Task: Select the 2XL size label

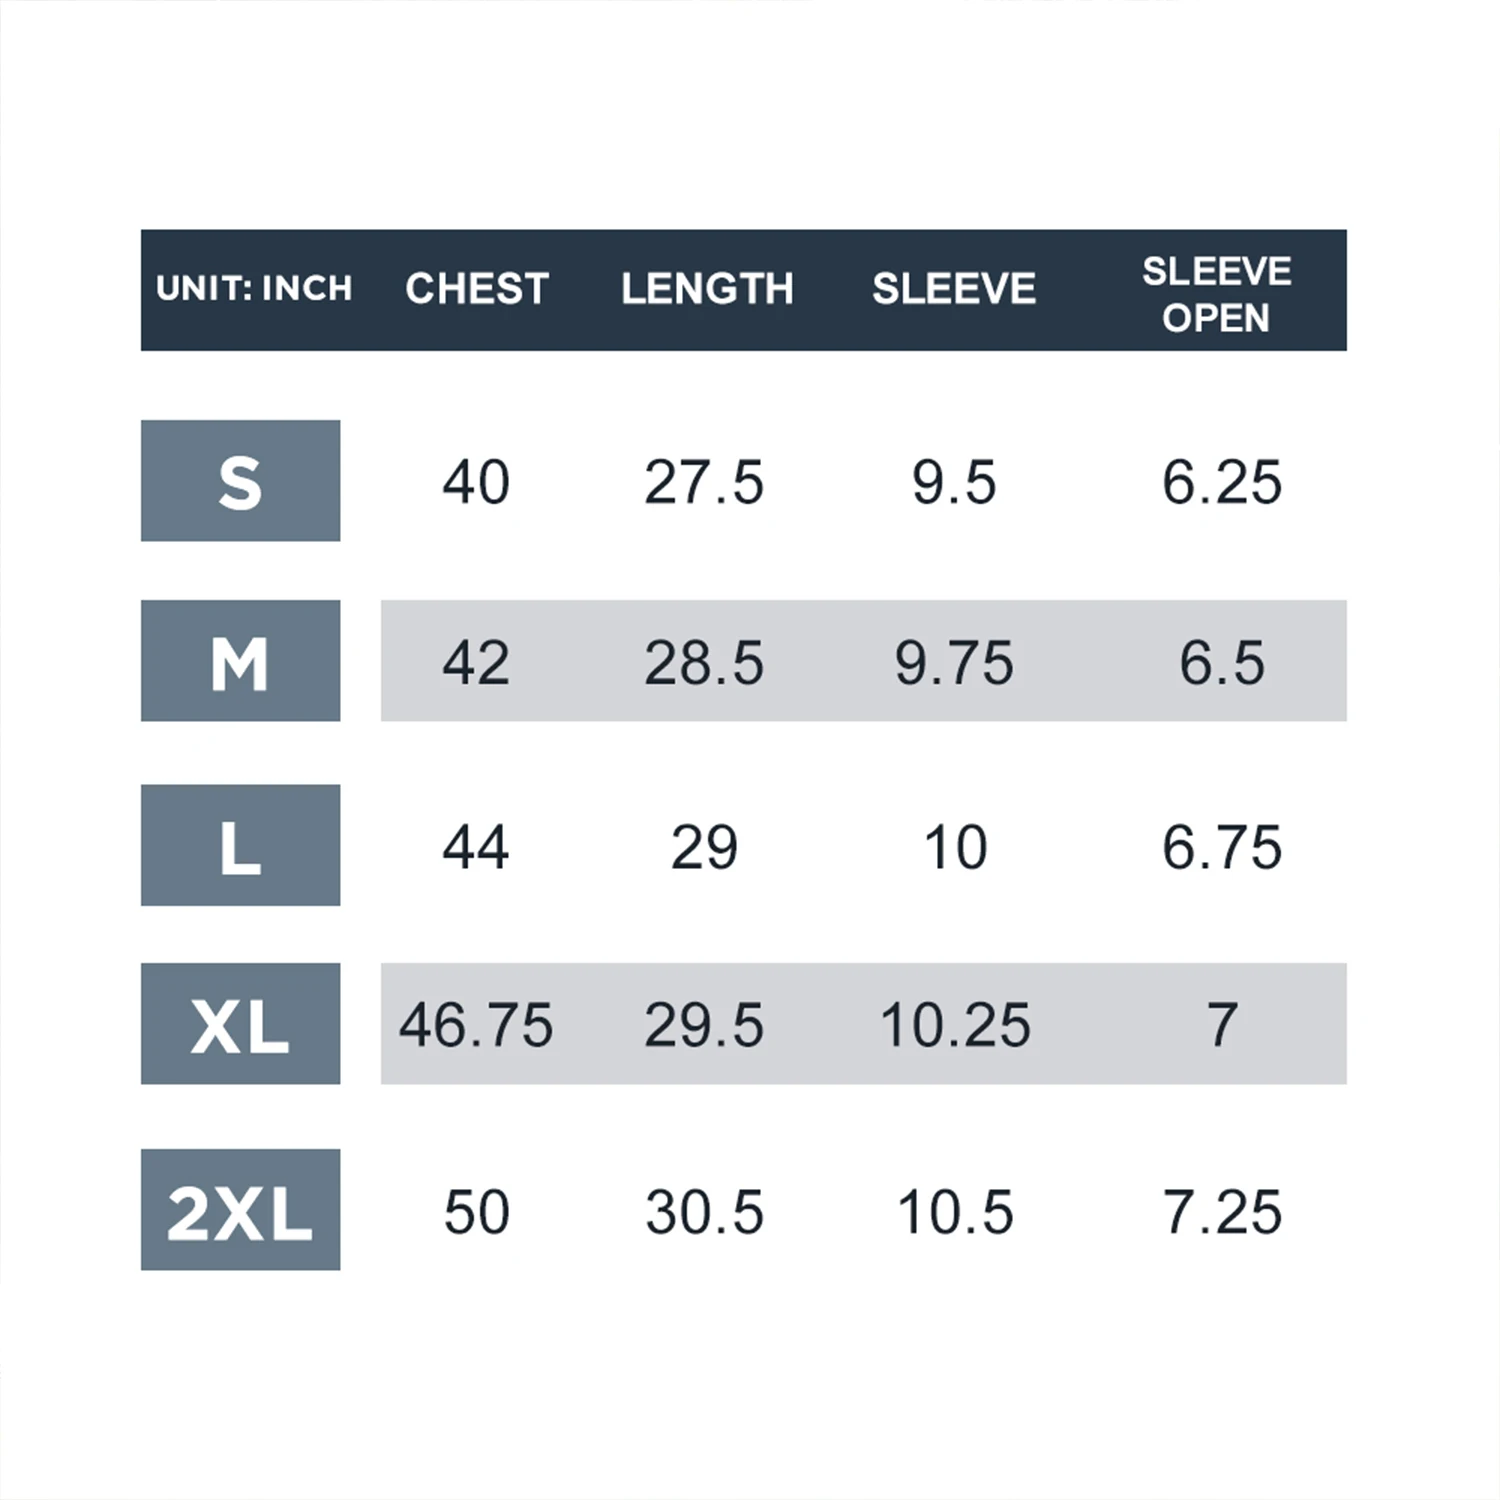Action: 240,1210
